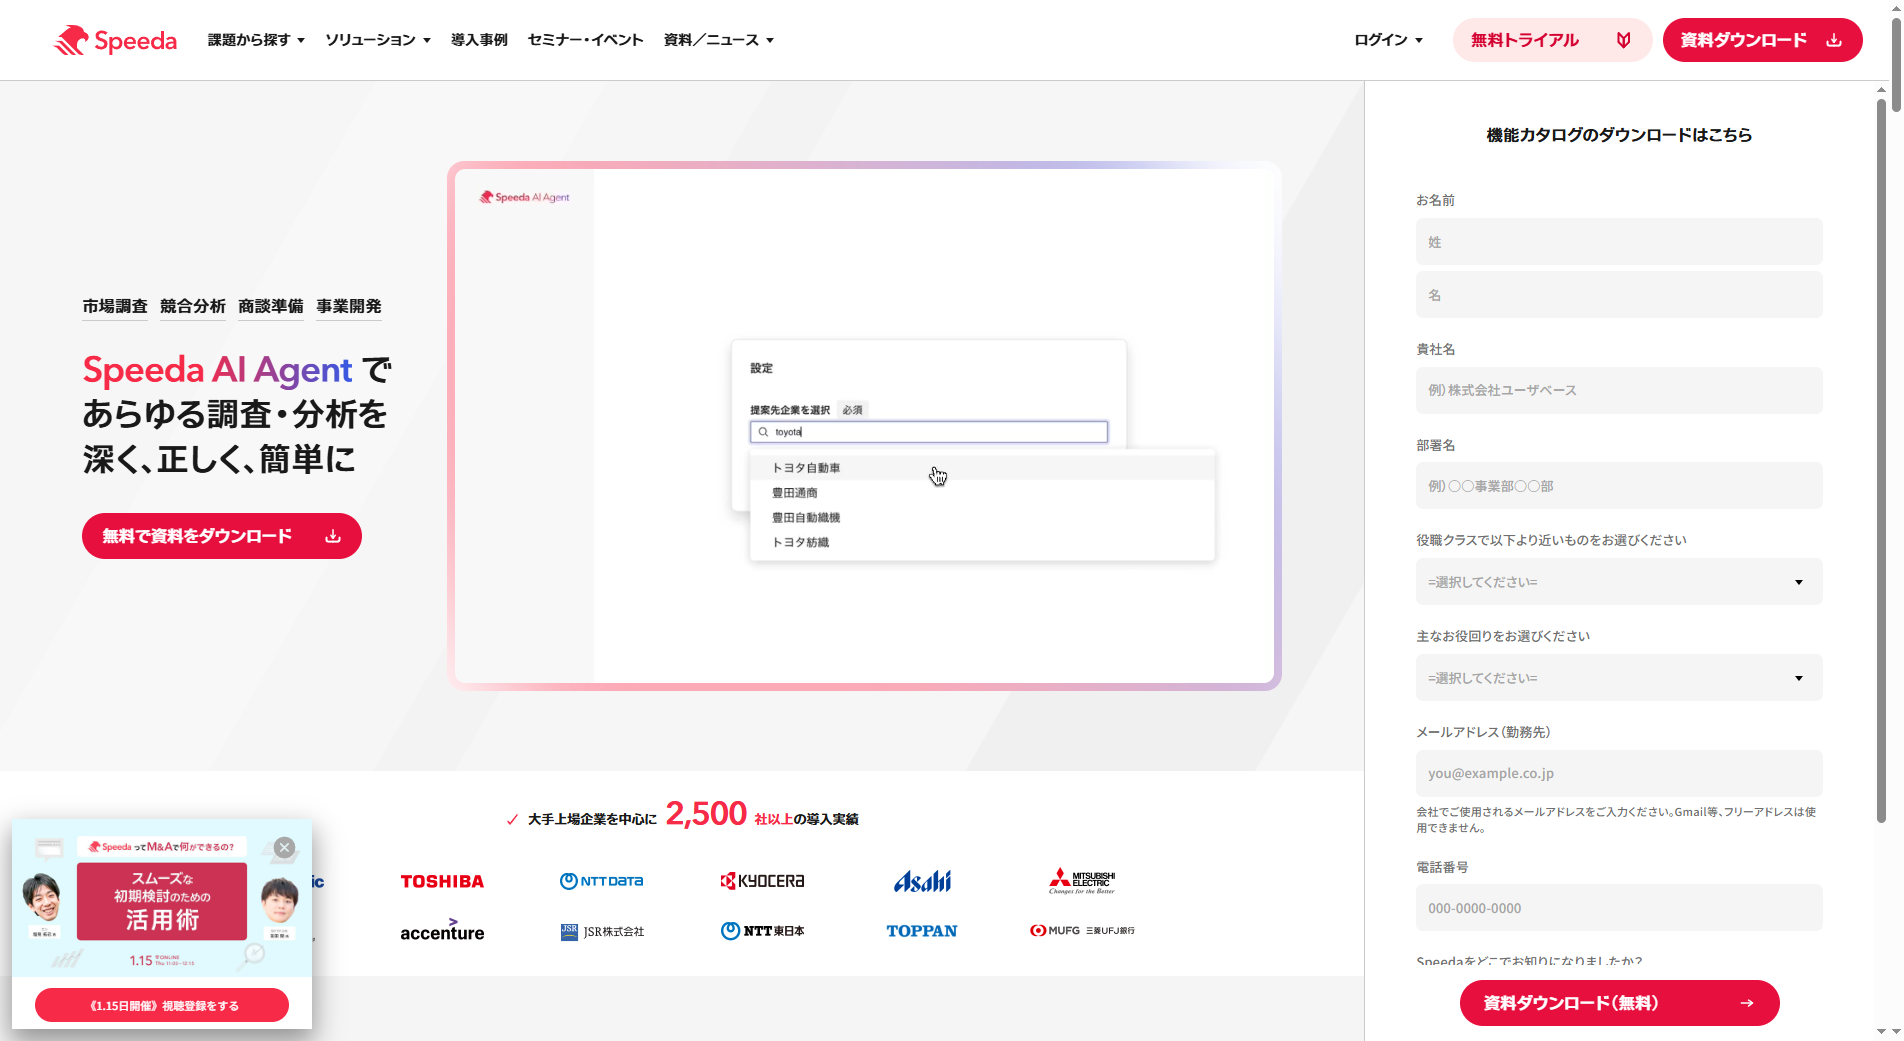This screenshot has width=1904, height=1041.
Task: Open the 役職クラス select dropdown
Action: click(x=1619, y=582)
